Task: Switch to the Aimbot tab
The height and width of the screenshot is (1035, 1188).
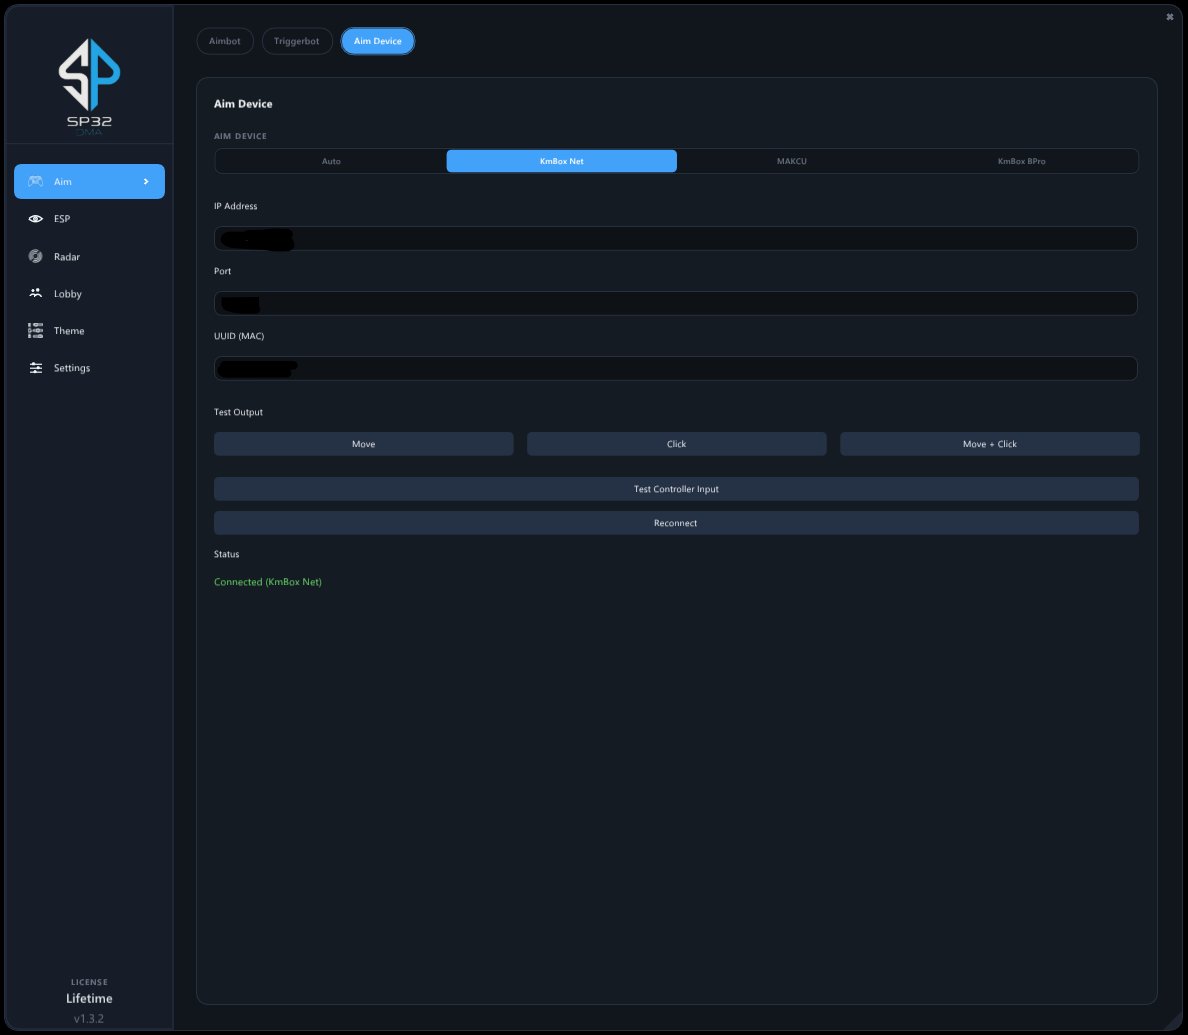Action: (x=225, y=41)
